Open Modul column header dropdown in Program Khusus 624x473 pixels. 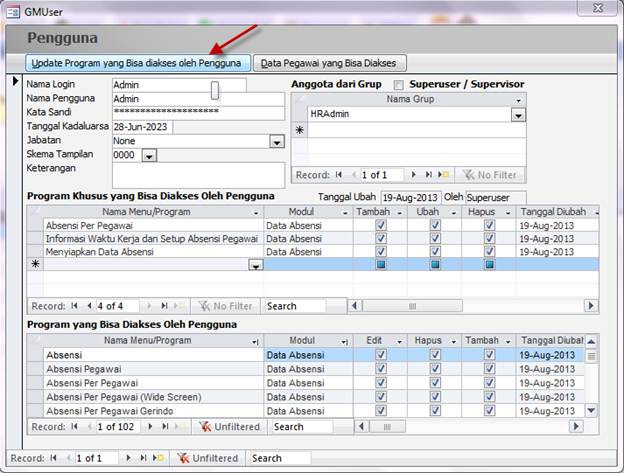click(345, 213)
